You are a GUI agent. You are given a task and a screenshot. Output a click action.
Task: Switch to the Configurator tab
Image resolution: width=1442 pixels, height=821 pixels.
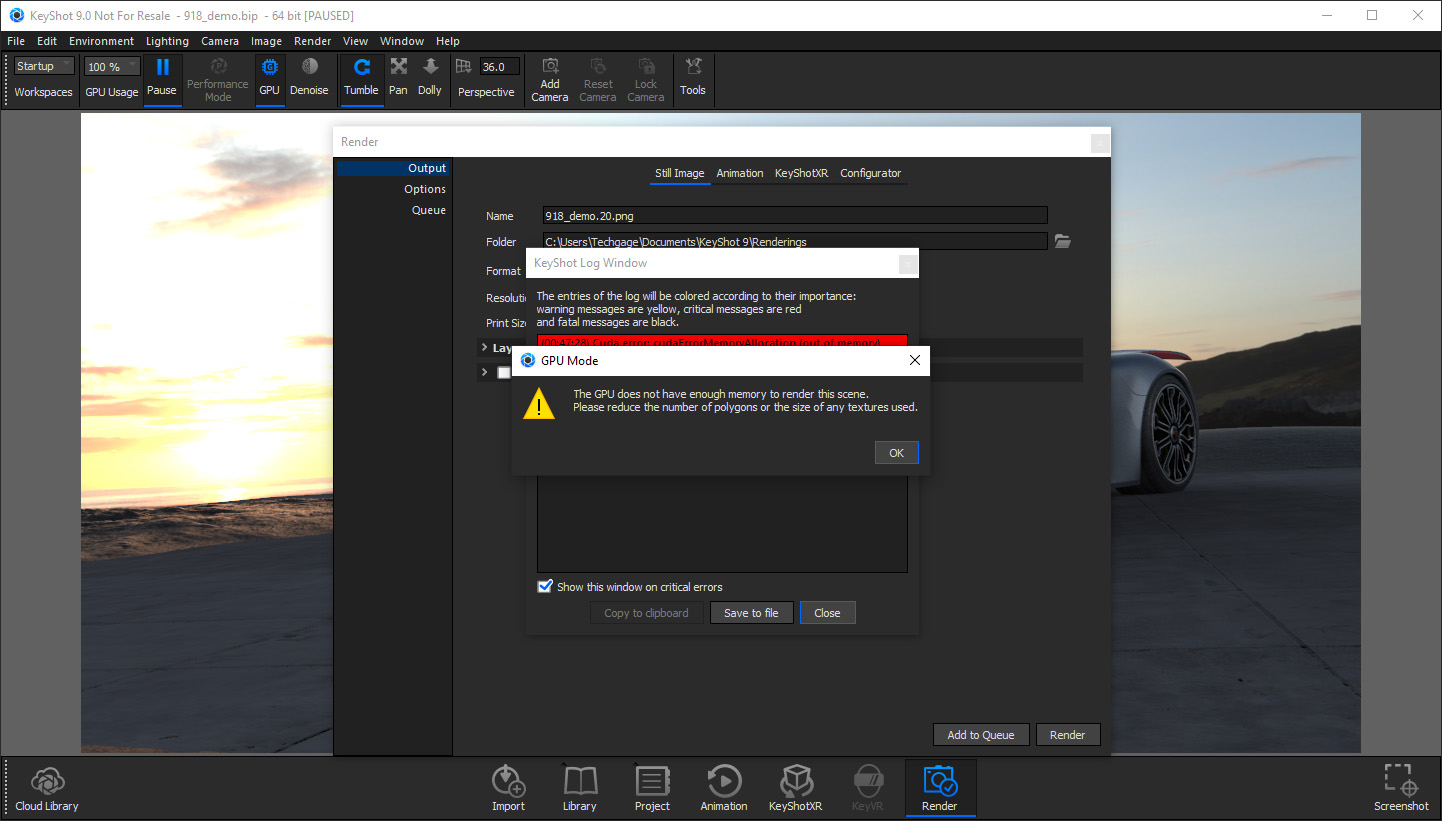pos(871,173)
